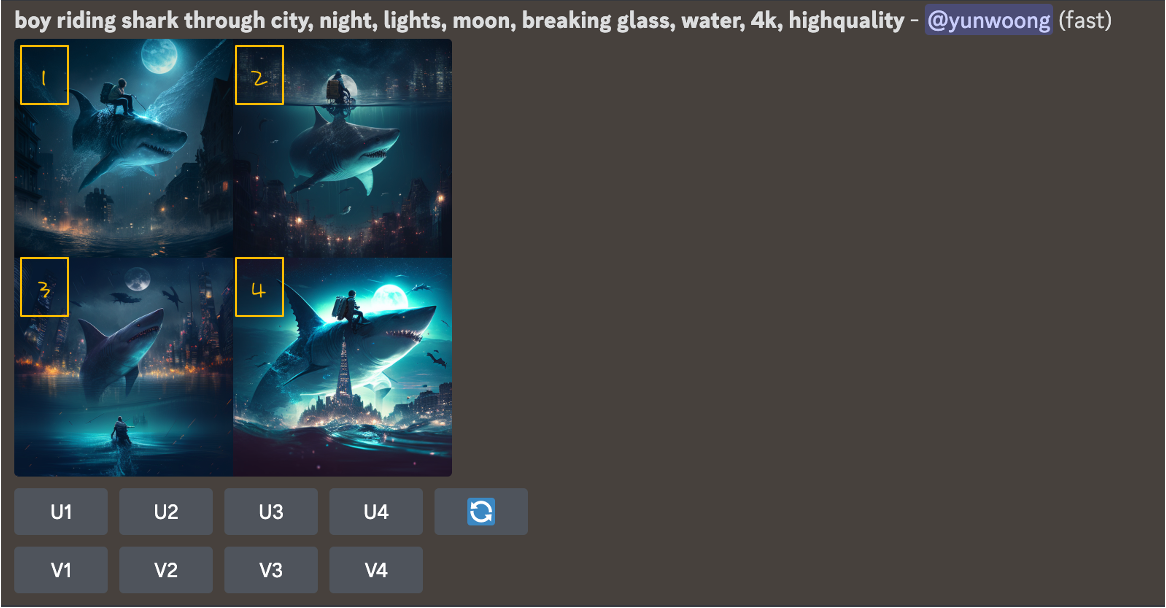Open the top-left shark image with moon
Screen dimensions: 1166x608
coord(124,148)
